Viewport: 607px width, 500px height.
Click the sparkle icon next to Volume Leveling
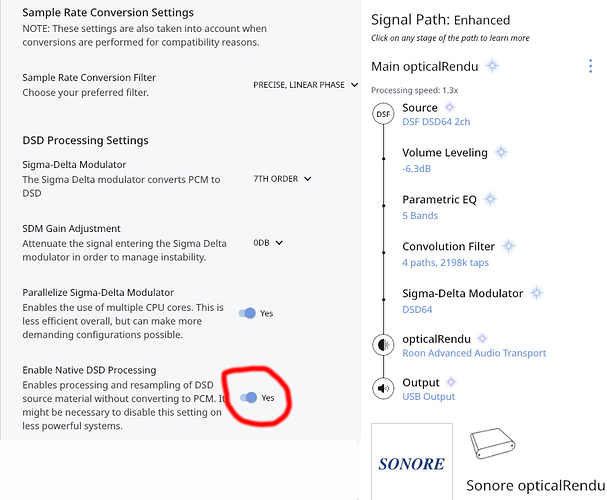click(501, 152)
